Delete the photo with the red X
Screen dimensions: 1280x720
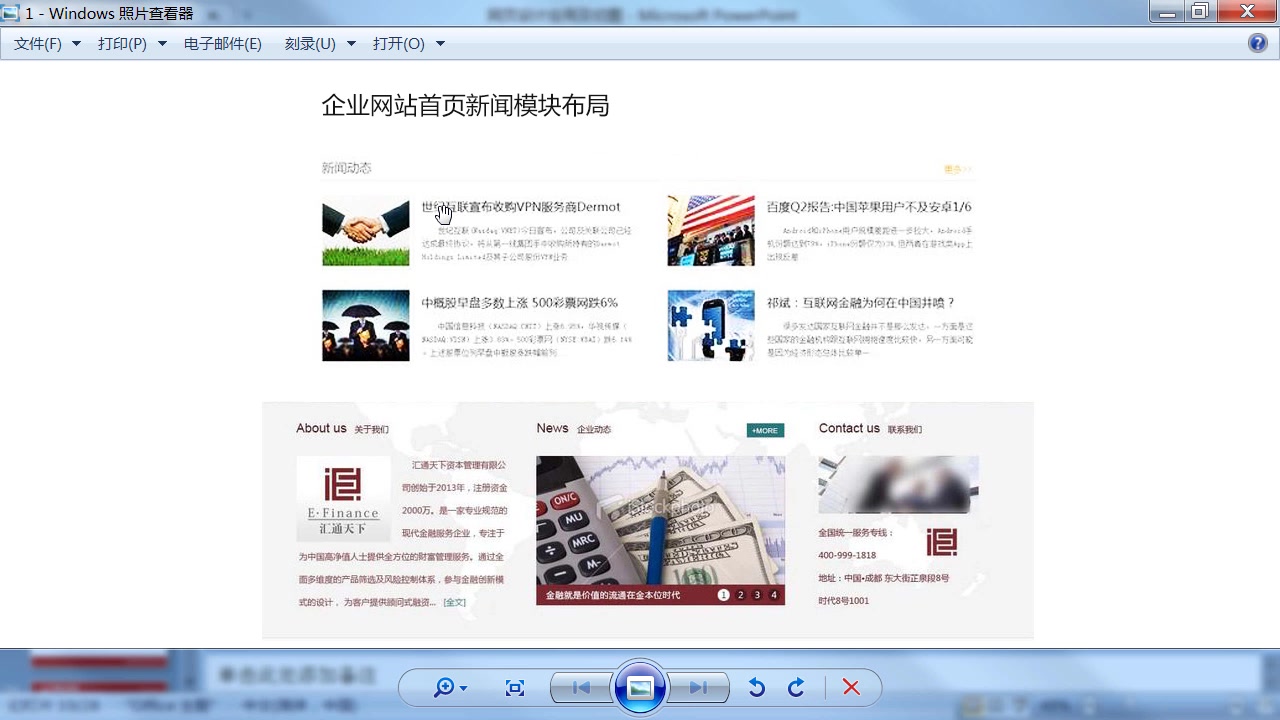click(852, 687)
